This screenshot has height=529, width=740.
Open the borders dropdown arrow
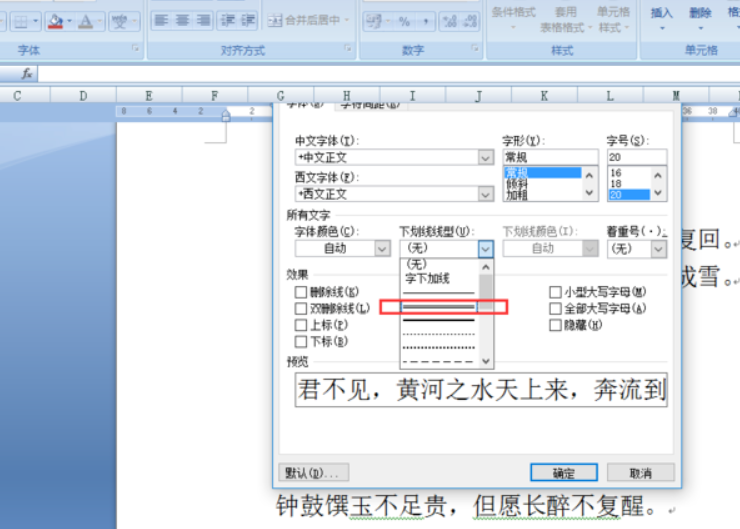[35, 21]
